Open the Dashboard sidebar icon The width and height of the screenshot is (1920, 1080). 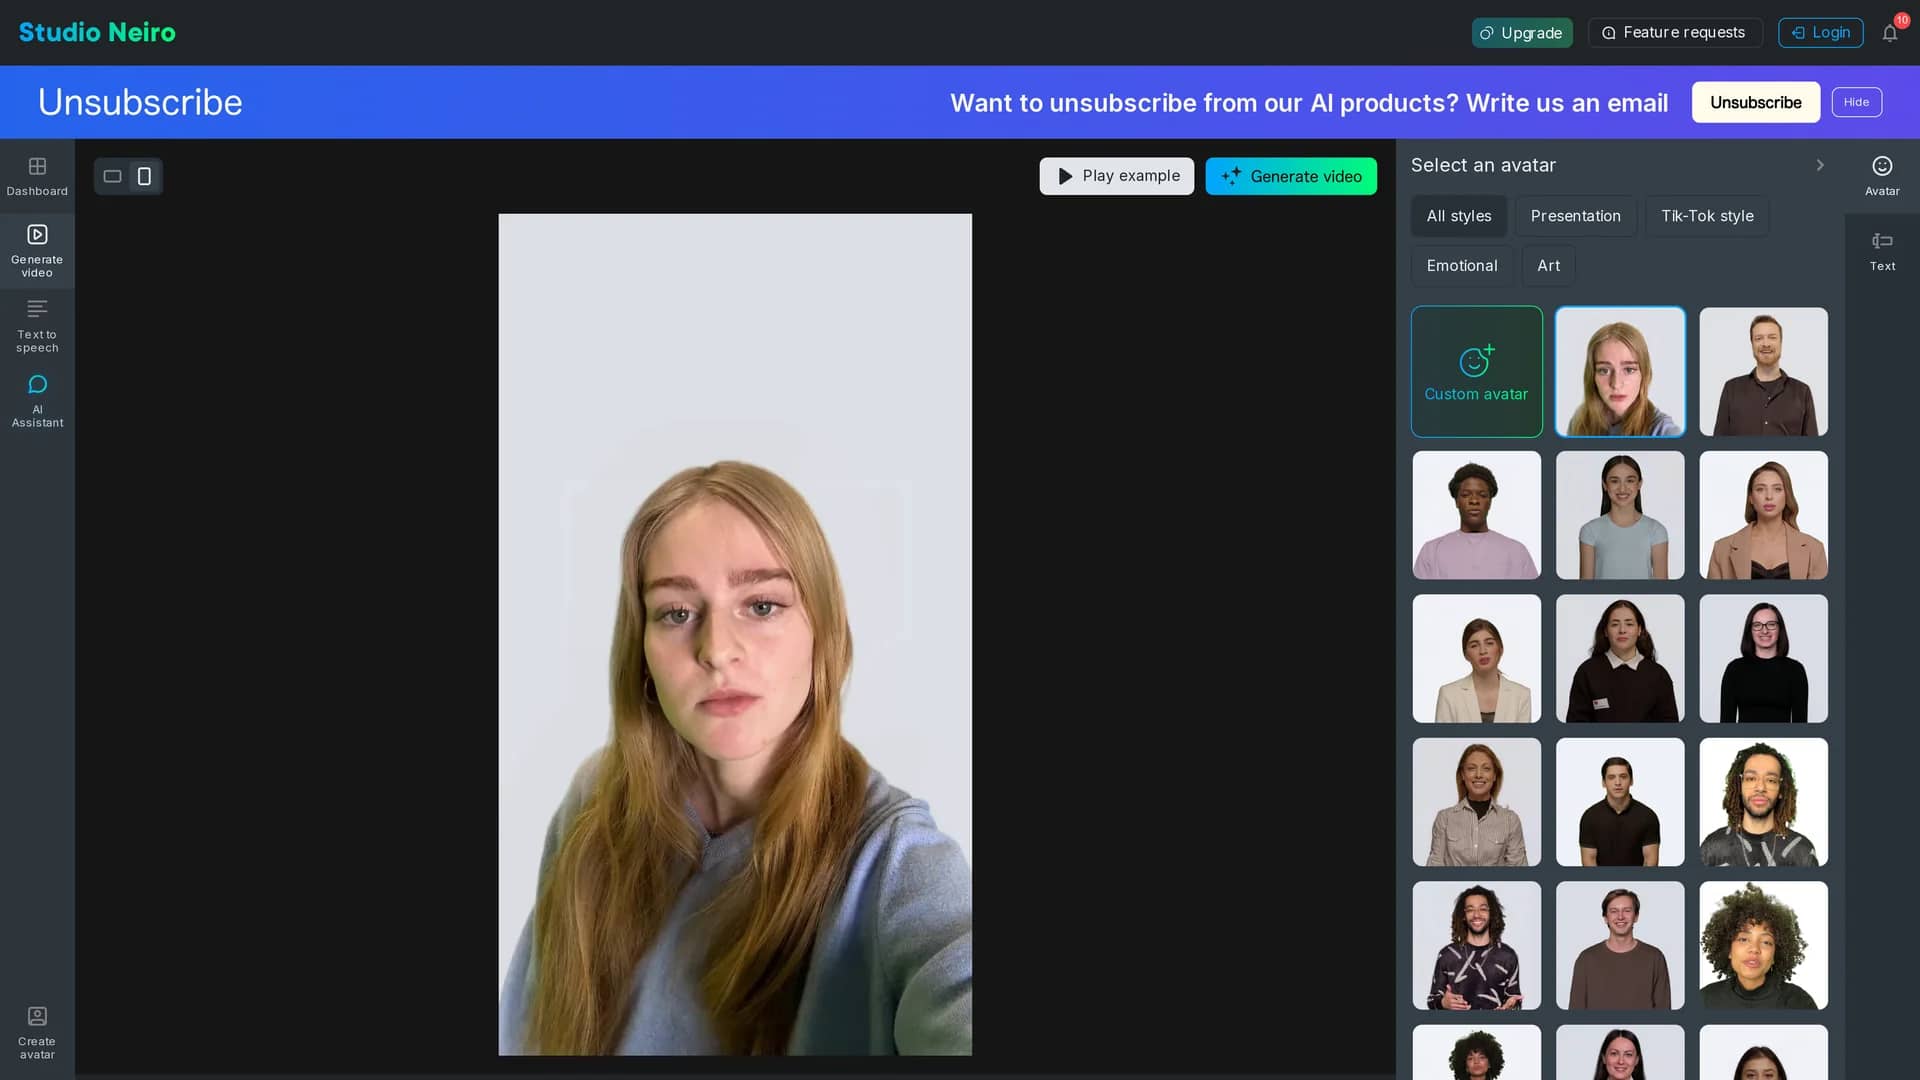coord(37,176)
